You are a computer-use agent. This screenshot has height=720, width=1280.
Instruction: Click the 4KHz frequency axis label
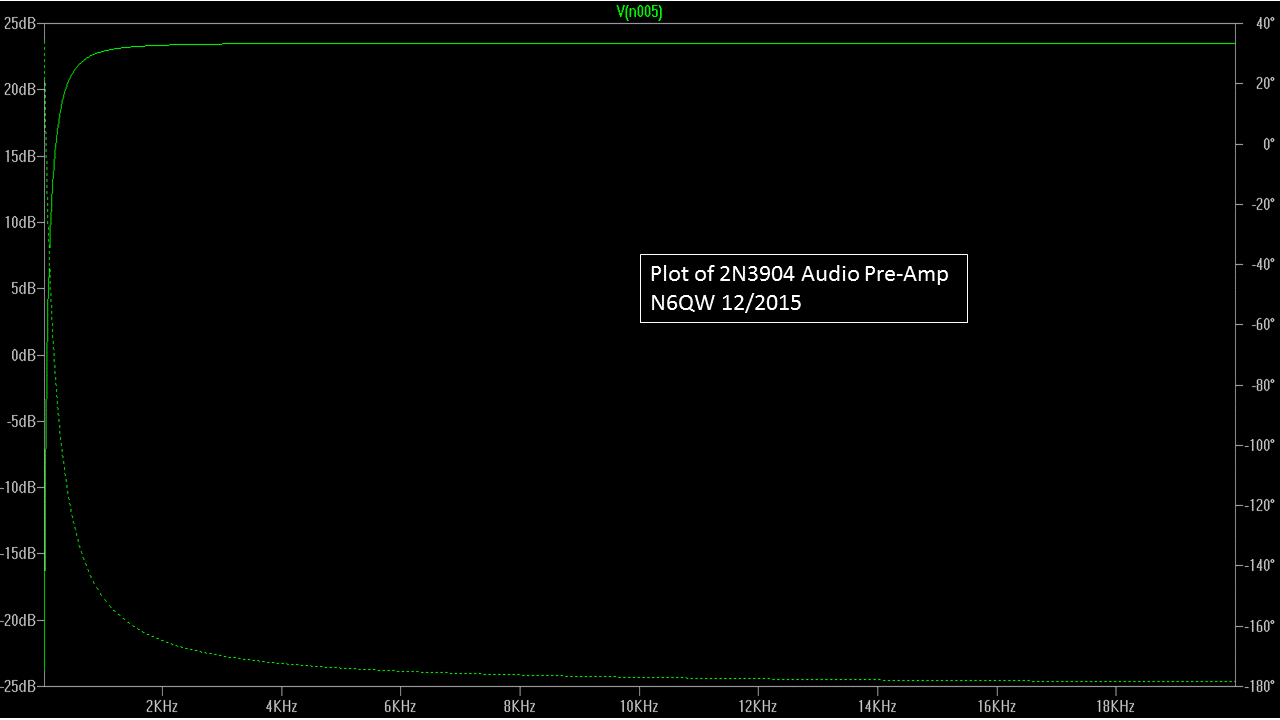coord(281,706)
